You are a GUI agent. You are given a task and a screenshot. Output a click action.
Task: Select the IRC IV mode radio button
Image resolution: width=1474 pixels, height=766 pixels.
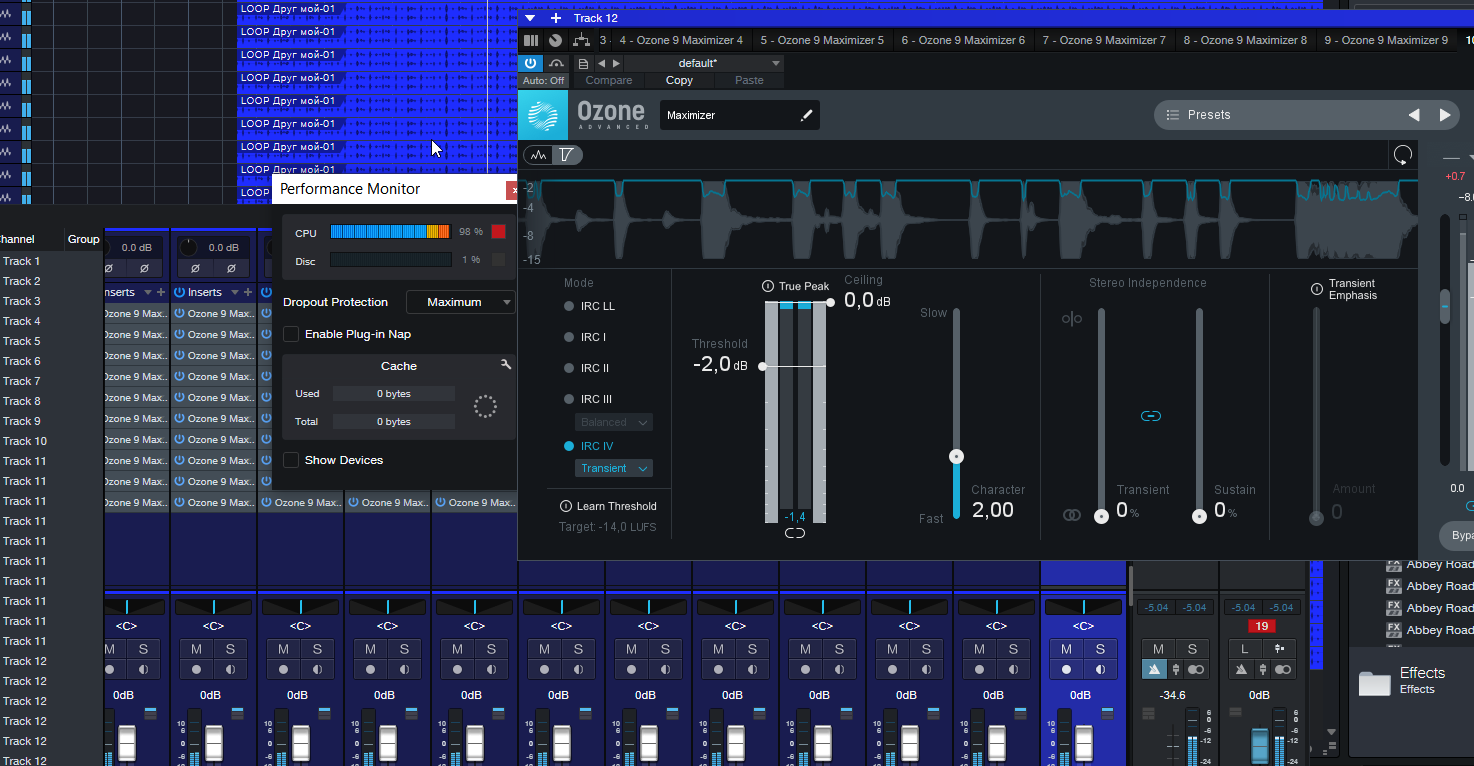coord(569,446)
